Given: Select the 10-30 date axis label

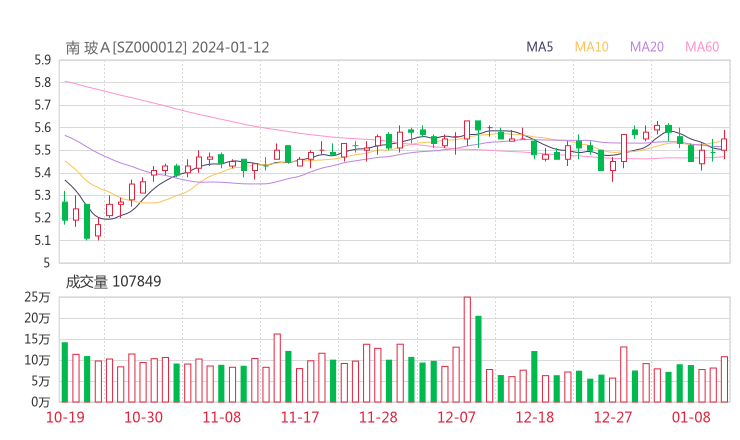Looking at the screenshot, I should (143, 417).
